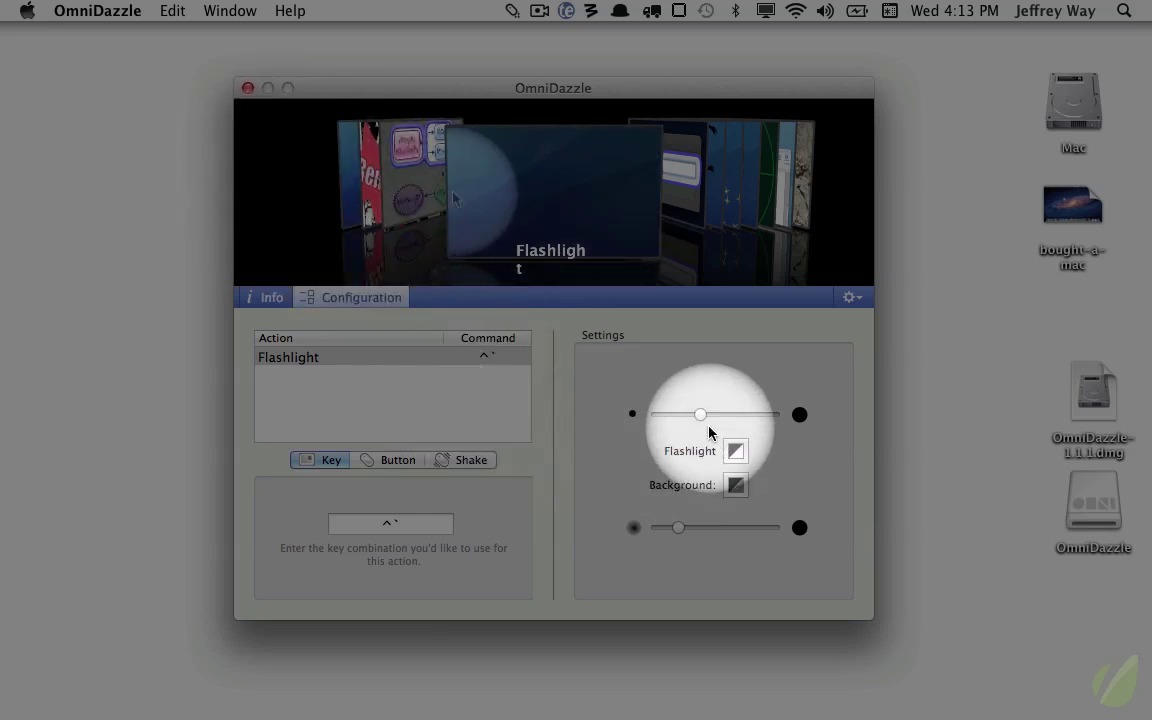This screenshot has width=1152, height=720.
Task: Click the Growl-style hat icon in menu bar
Action: [620, 11]
